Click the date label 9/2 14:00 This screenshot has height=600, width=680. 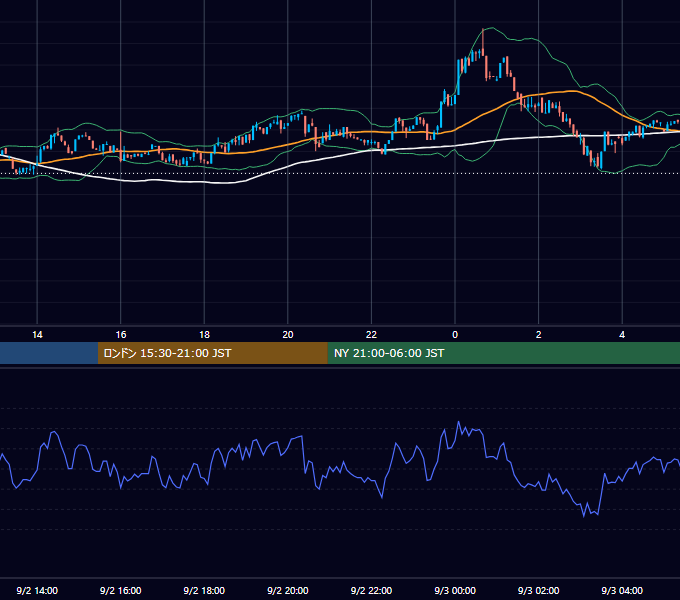(37, 590)
